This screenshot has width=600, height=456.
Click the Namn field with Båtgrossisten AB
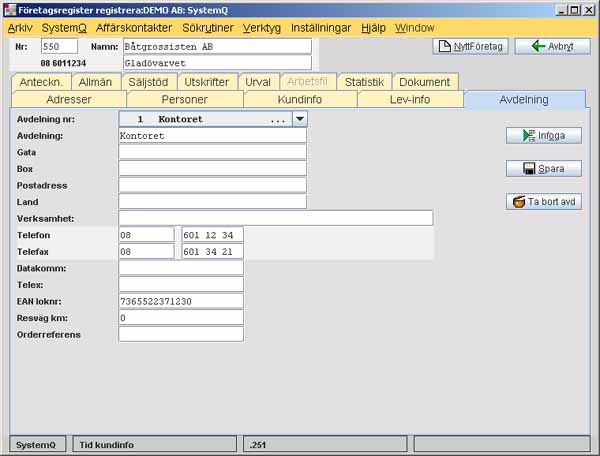[x=217, y=46]
